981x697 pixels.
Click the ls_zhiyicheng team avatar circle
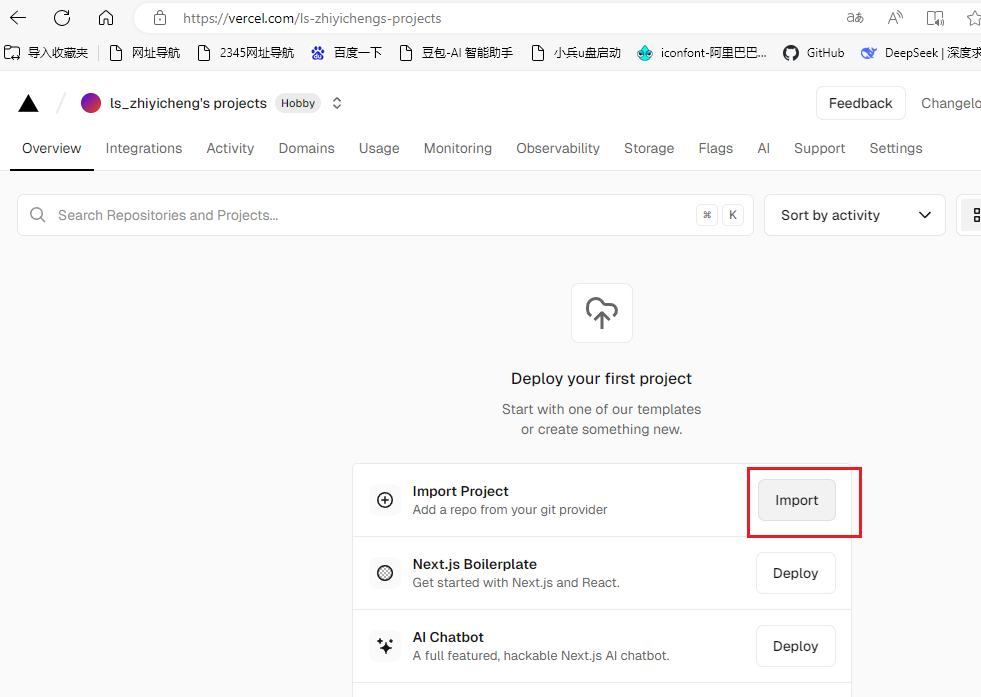91,103
